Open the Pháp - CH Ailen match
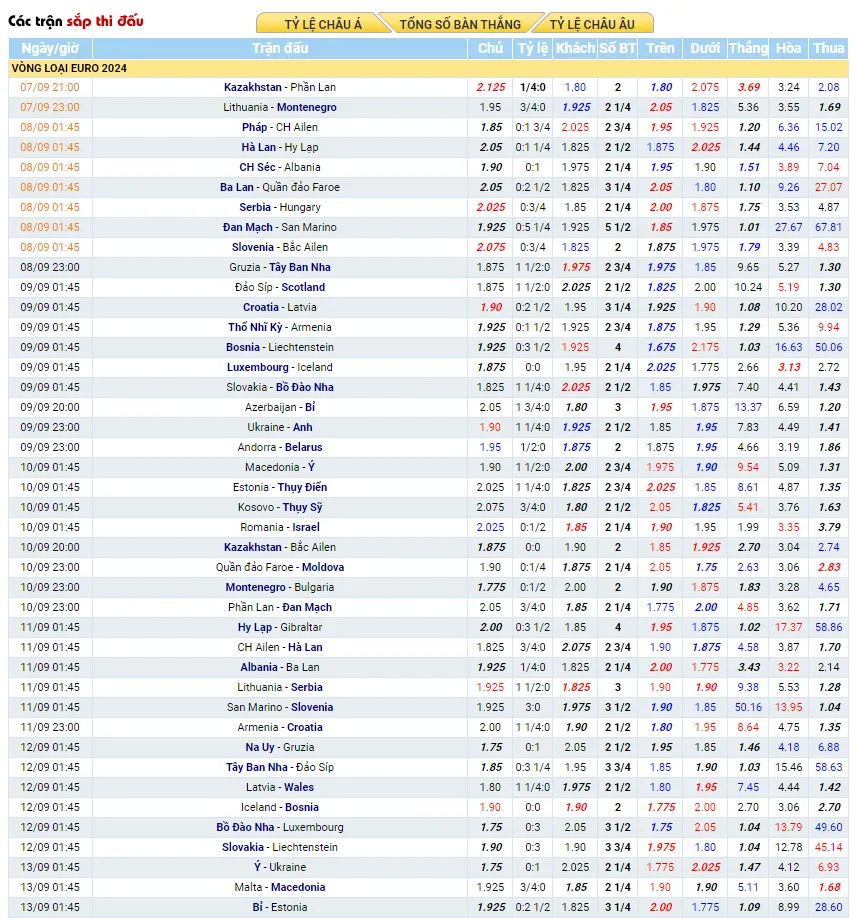 point(280,127)
